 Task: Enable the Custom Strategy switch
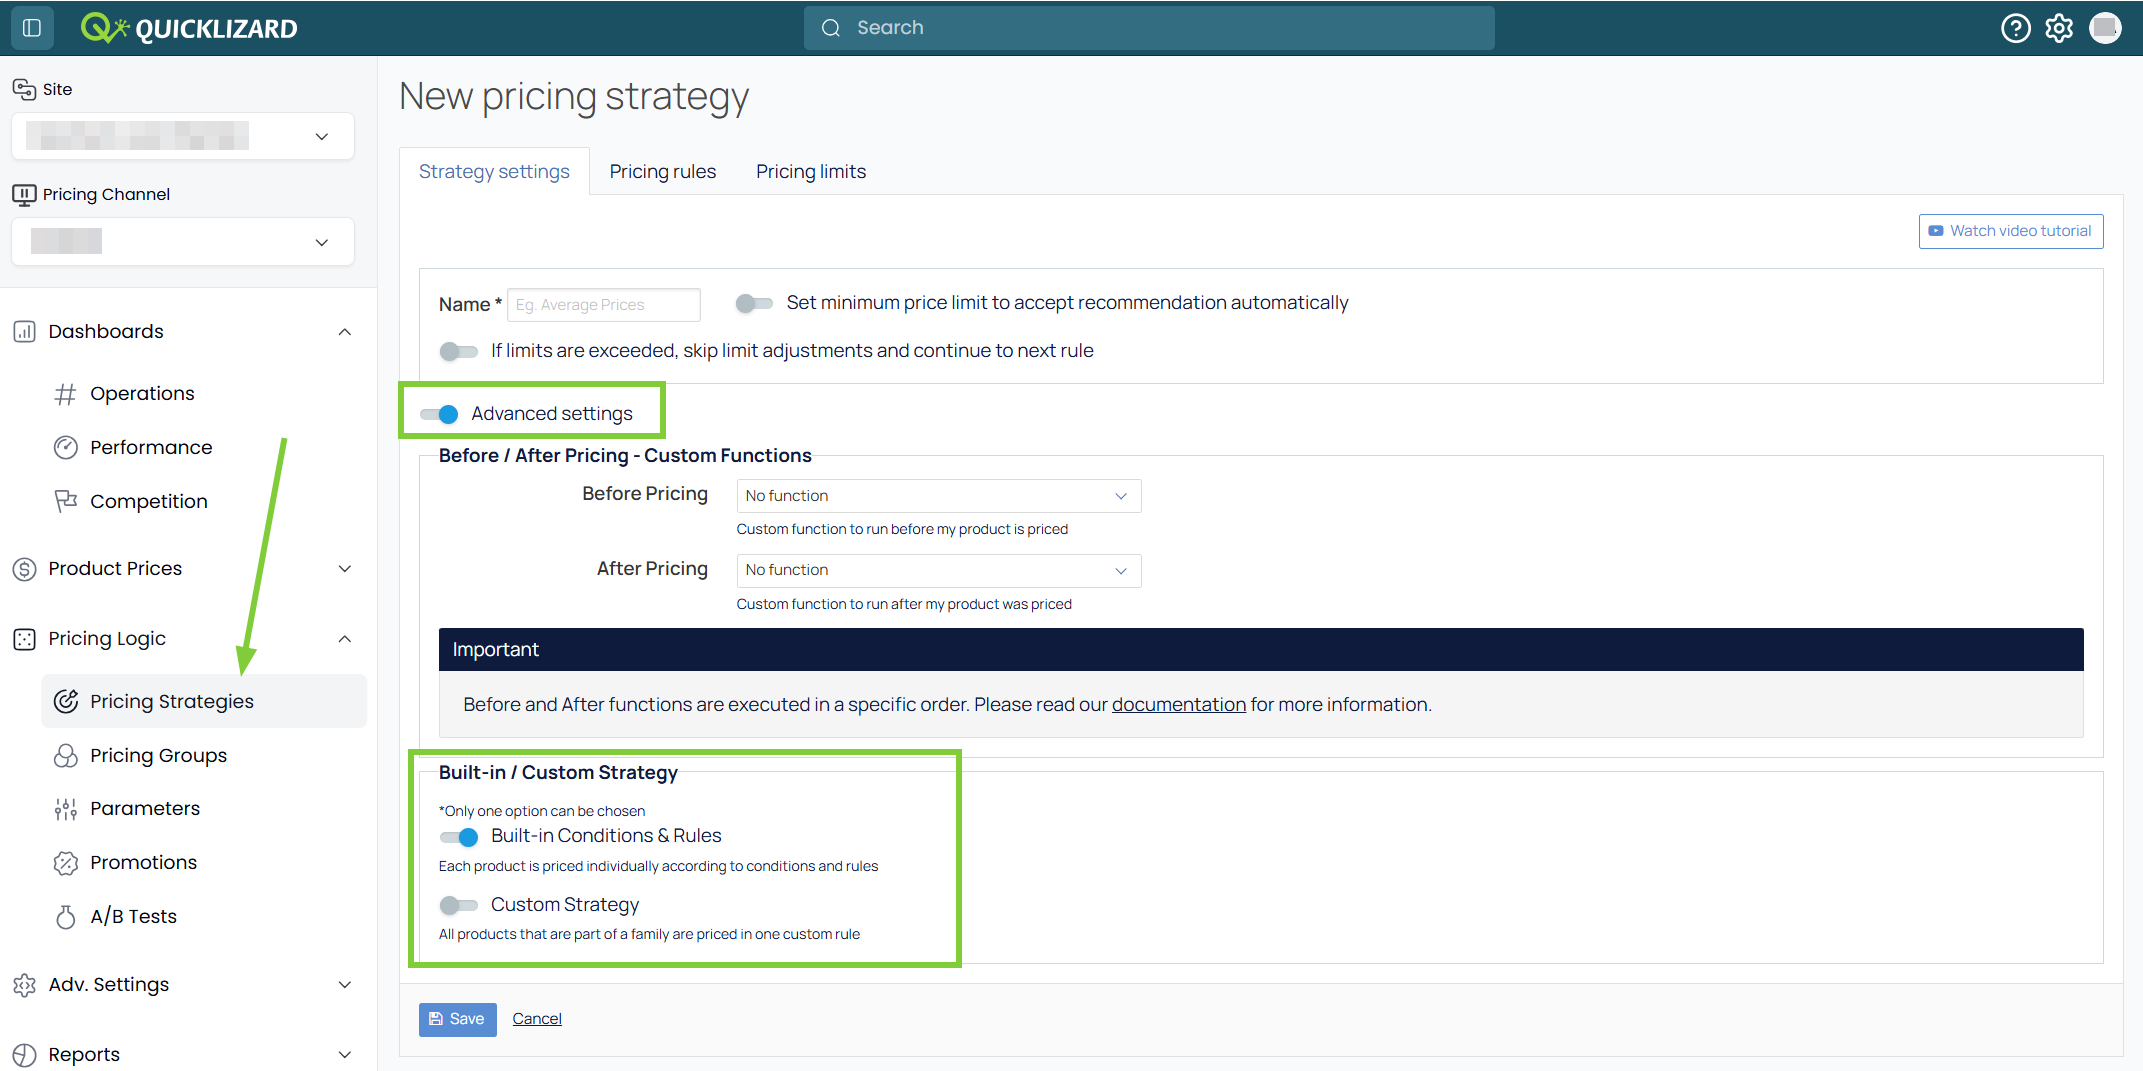click(x=458, y=905)
